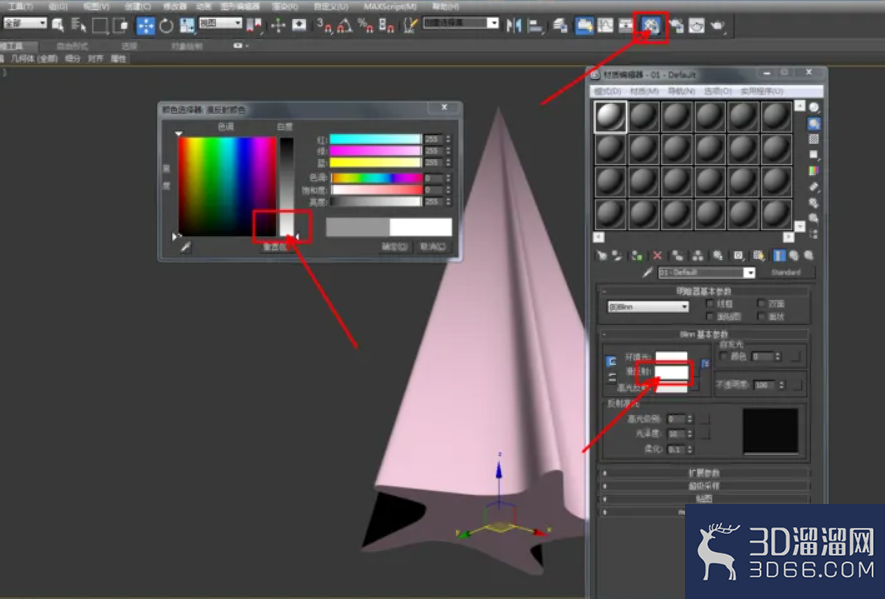The height and width of the screenshot is (599, 885).
Task: Open the Blinn shader type dropdown
Action: click(x=648, y=307)
